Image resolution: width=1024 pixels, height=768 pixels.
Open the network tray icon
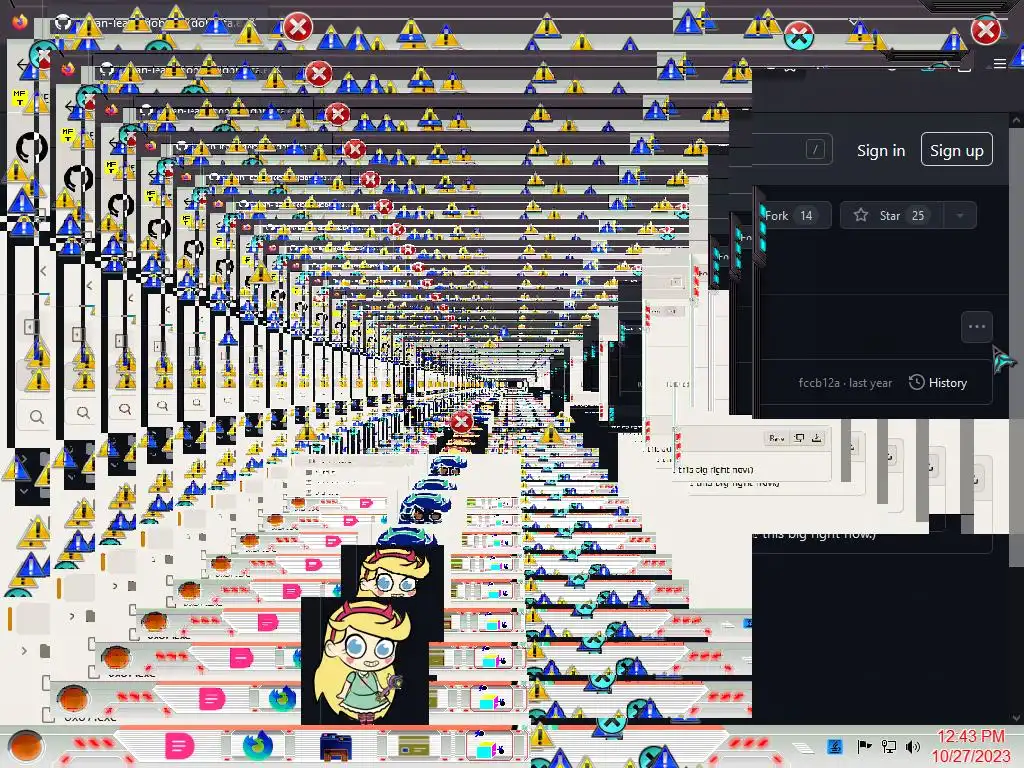pos(888,746)
